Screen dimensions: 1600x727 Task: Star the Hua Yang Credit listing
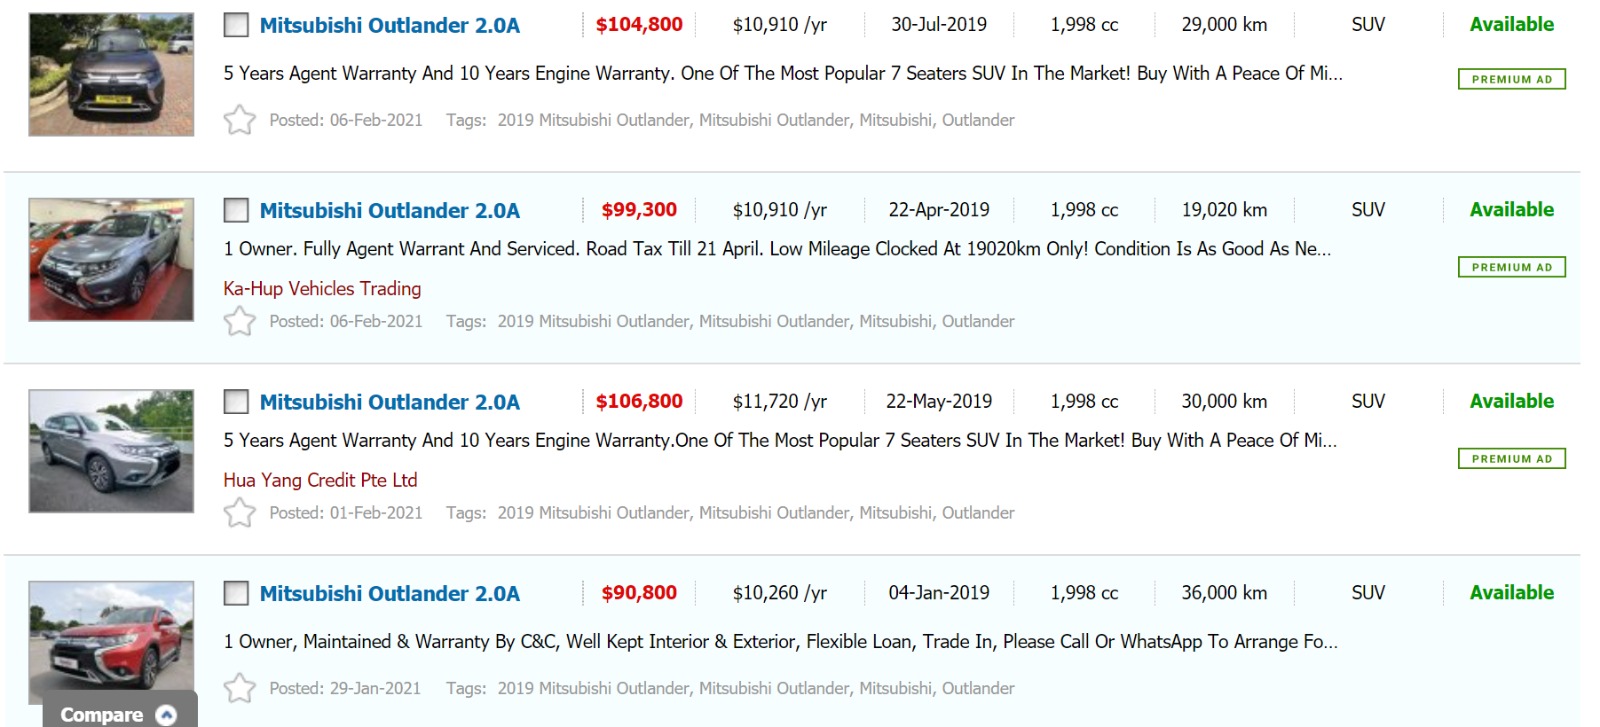240,513
